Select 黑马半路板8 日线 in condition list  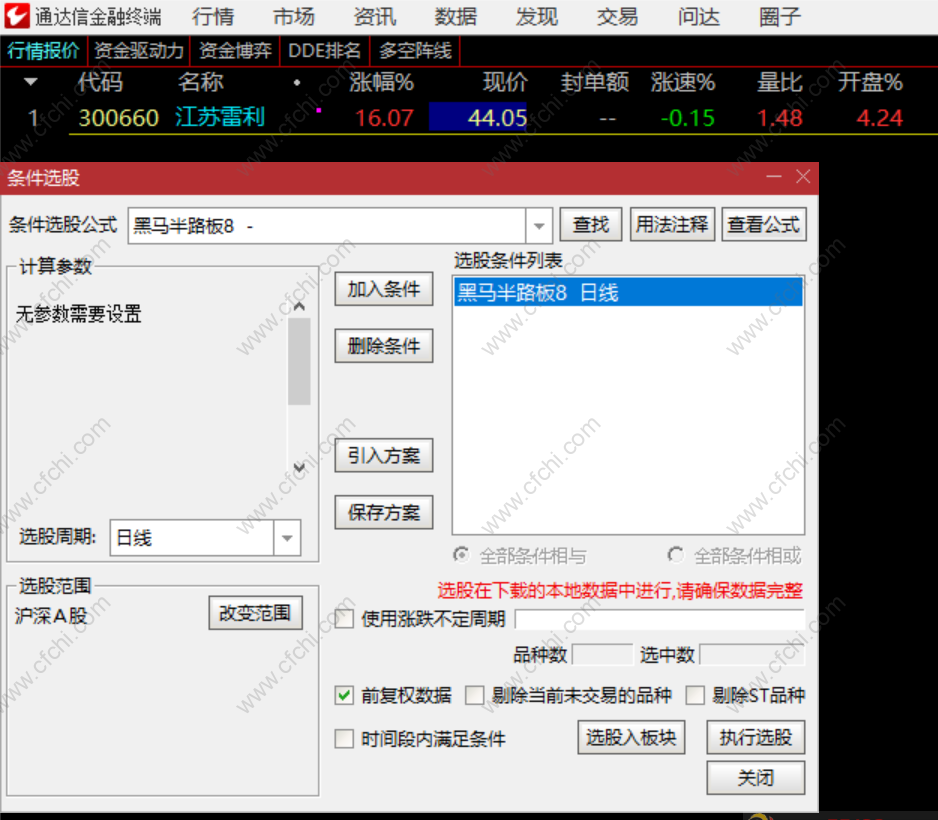pos(628,292)
